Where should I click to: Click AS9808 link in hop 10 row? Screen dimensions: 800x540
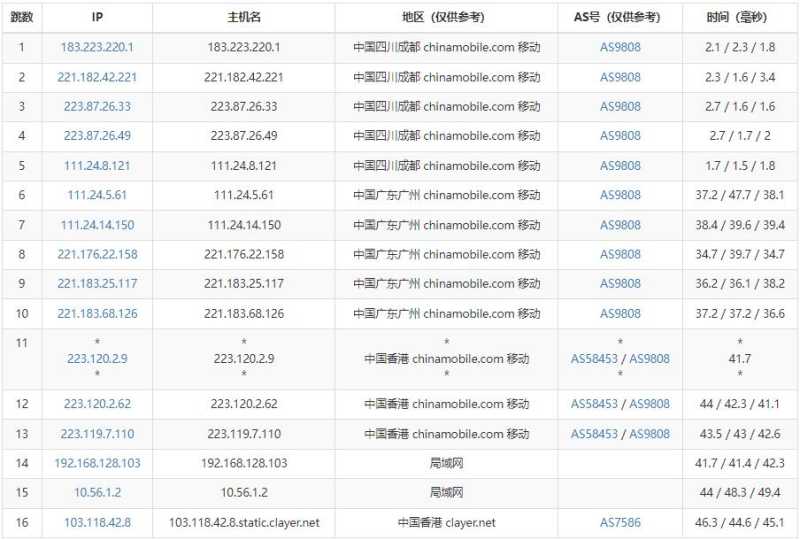pos(620,313)
